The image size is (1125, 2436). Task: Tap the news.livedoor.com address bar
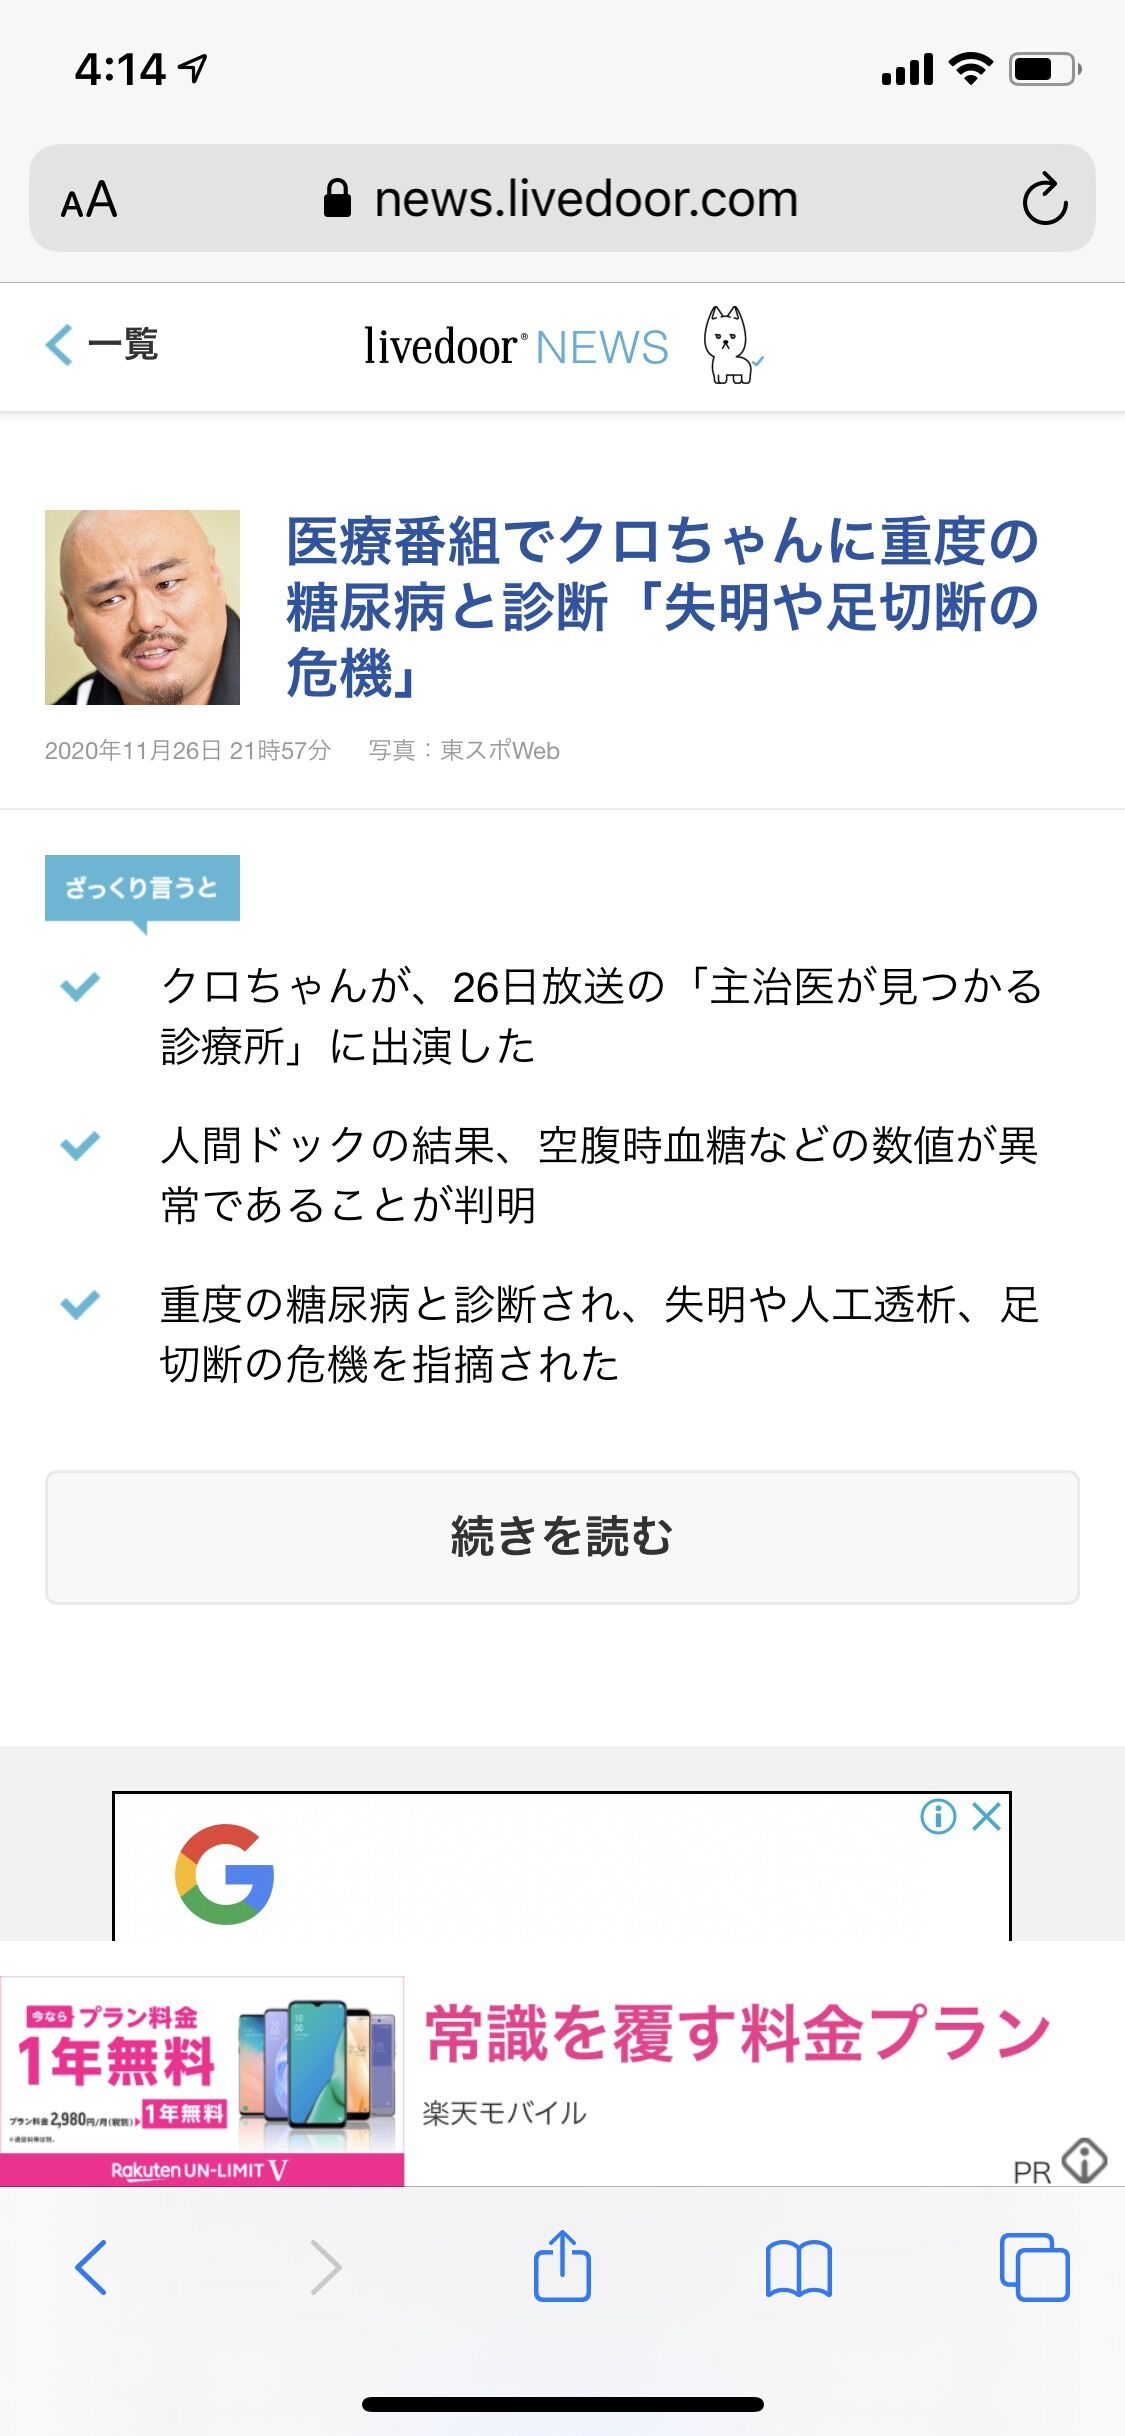pos(562,198)
